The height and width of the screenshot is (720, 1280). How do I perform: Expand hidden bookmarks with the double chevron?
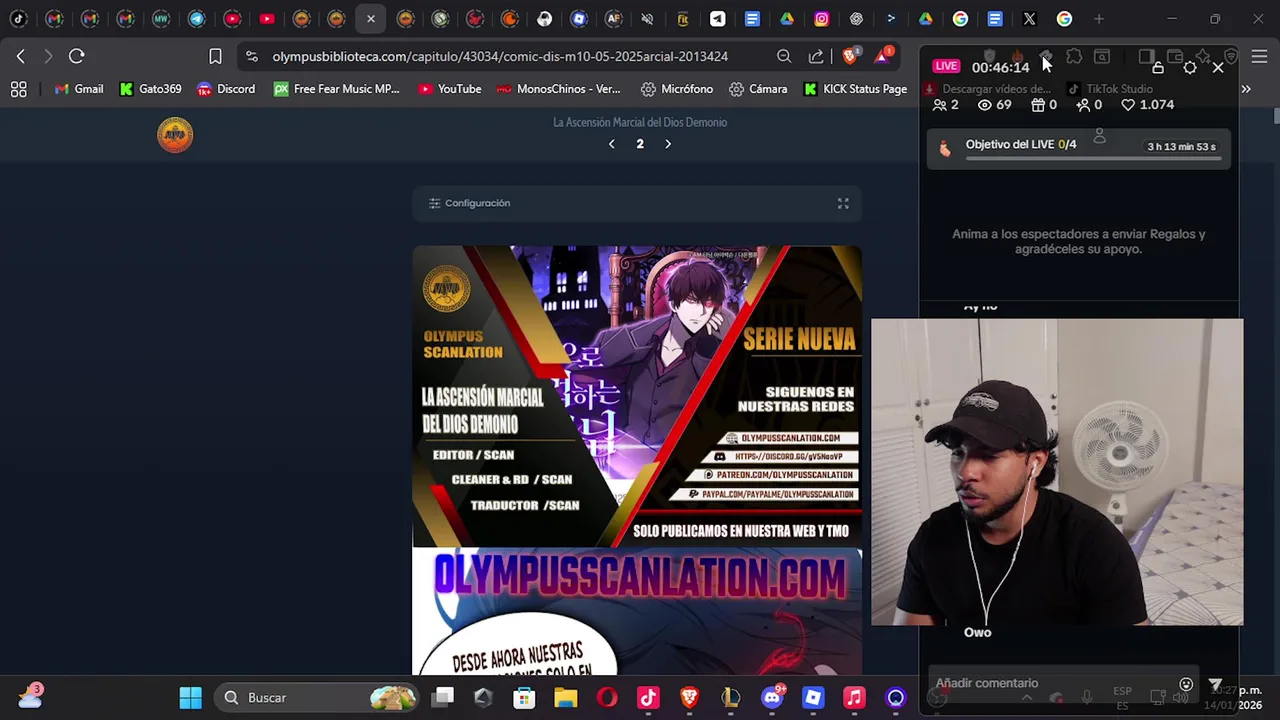(1246, 89)
